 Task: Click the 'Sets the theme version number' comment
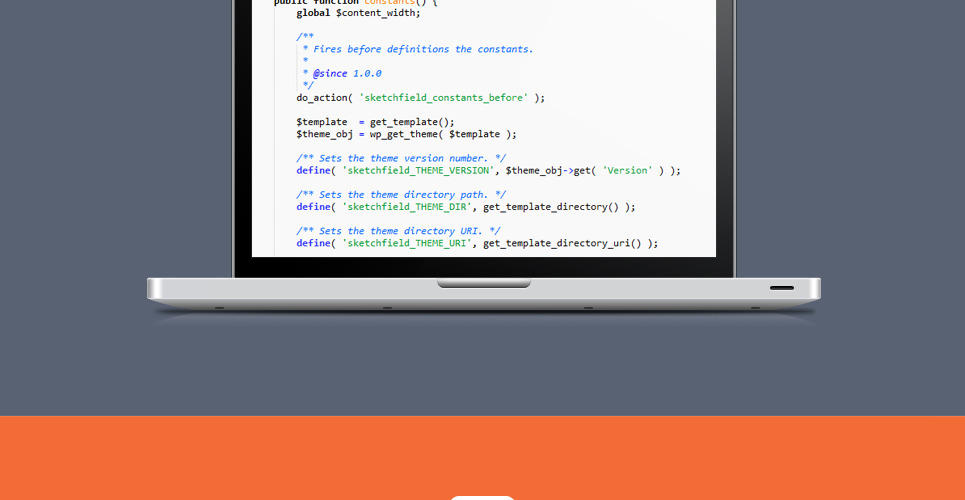401,158
